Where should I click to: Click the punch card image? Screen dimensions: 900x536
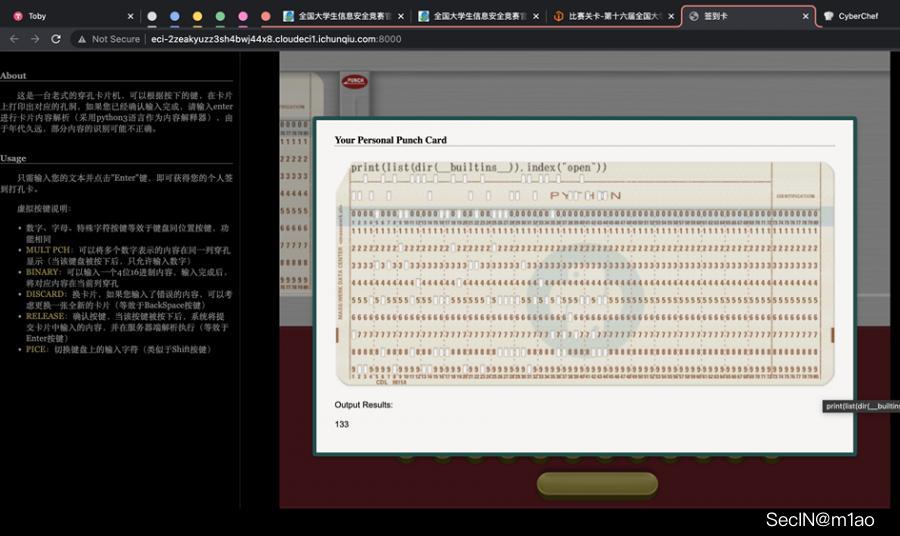[x=585, y=273]
